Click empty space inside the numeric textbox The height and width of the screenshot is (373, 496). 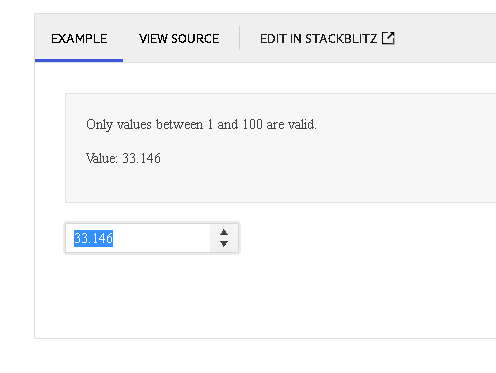[x=161, y=238]
